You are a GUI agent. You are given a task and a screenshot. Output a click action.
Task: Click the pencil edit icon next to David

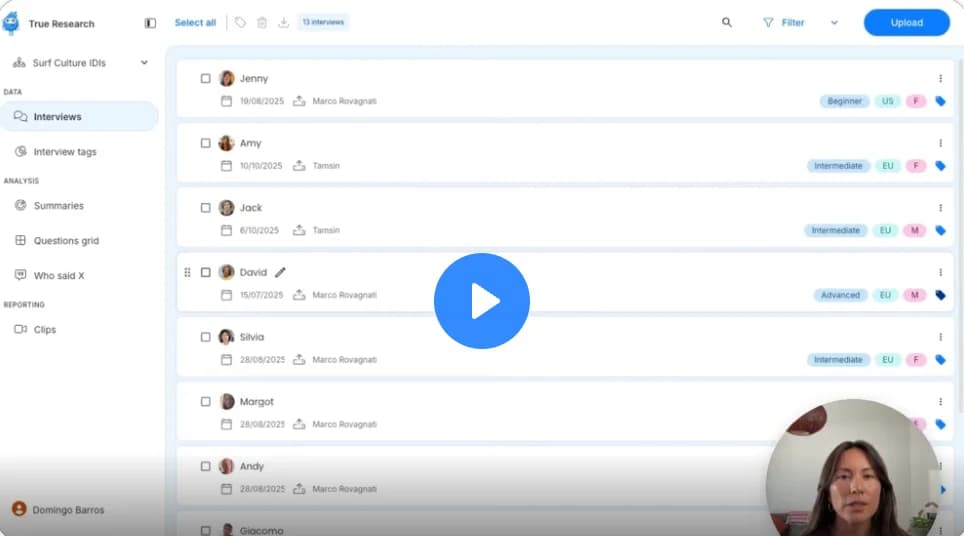tap(280, 272)
